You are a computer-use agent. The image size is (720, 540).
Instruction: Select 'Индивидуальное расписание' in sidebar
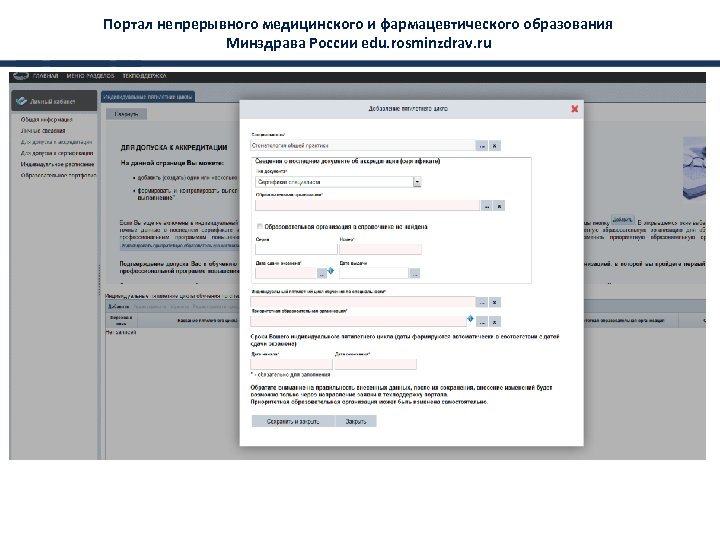(57, 164)
